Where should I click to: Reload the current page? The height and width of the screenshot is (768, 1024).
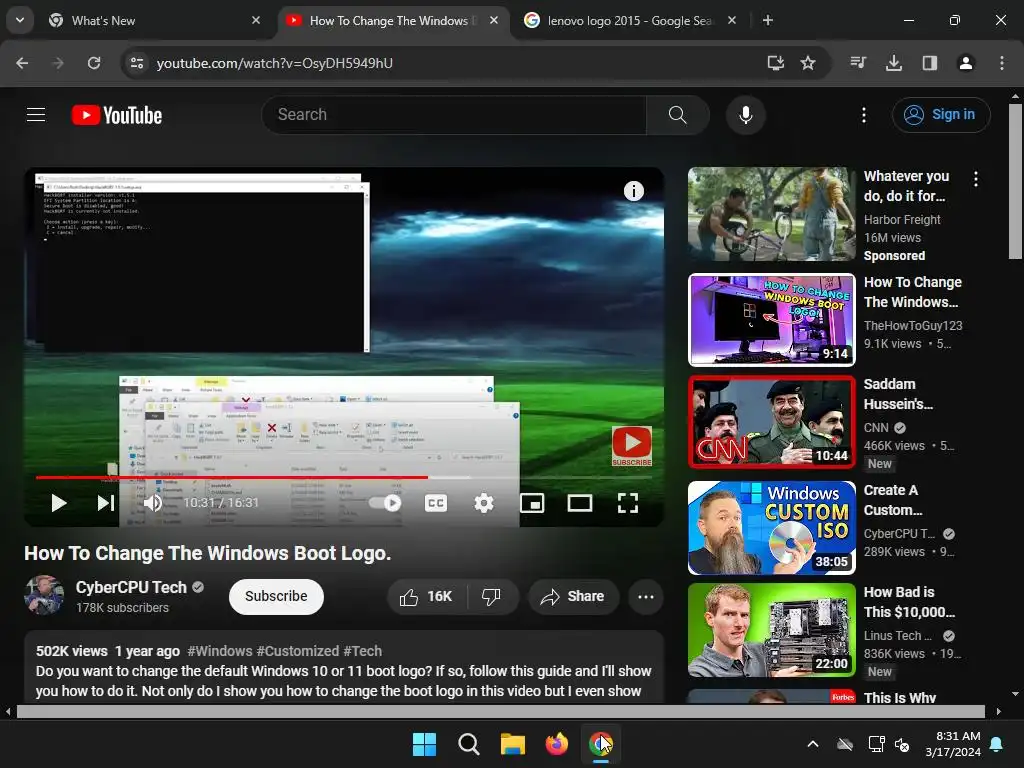coord(94,63)
